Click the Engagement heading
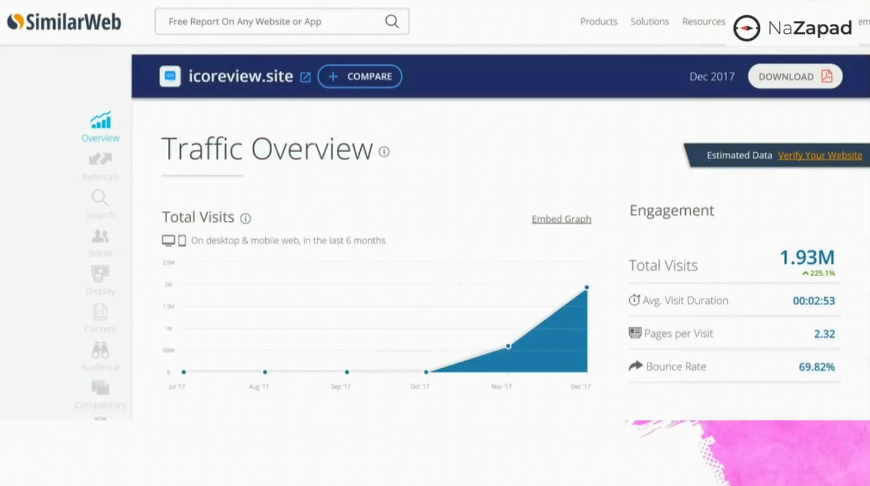Screen dimensions: 870x486 [x=671, y=211]
